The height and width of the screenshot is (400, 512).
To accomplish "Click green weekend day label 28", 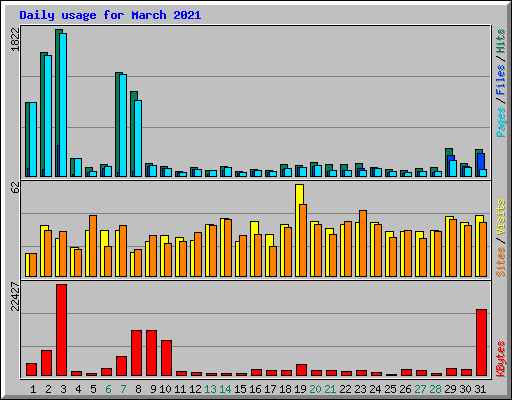I will [x=435, y=389].
